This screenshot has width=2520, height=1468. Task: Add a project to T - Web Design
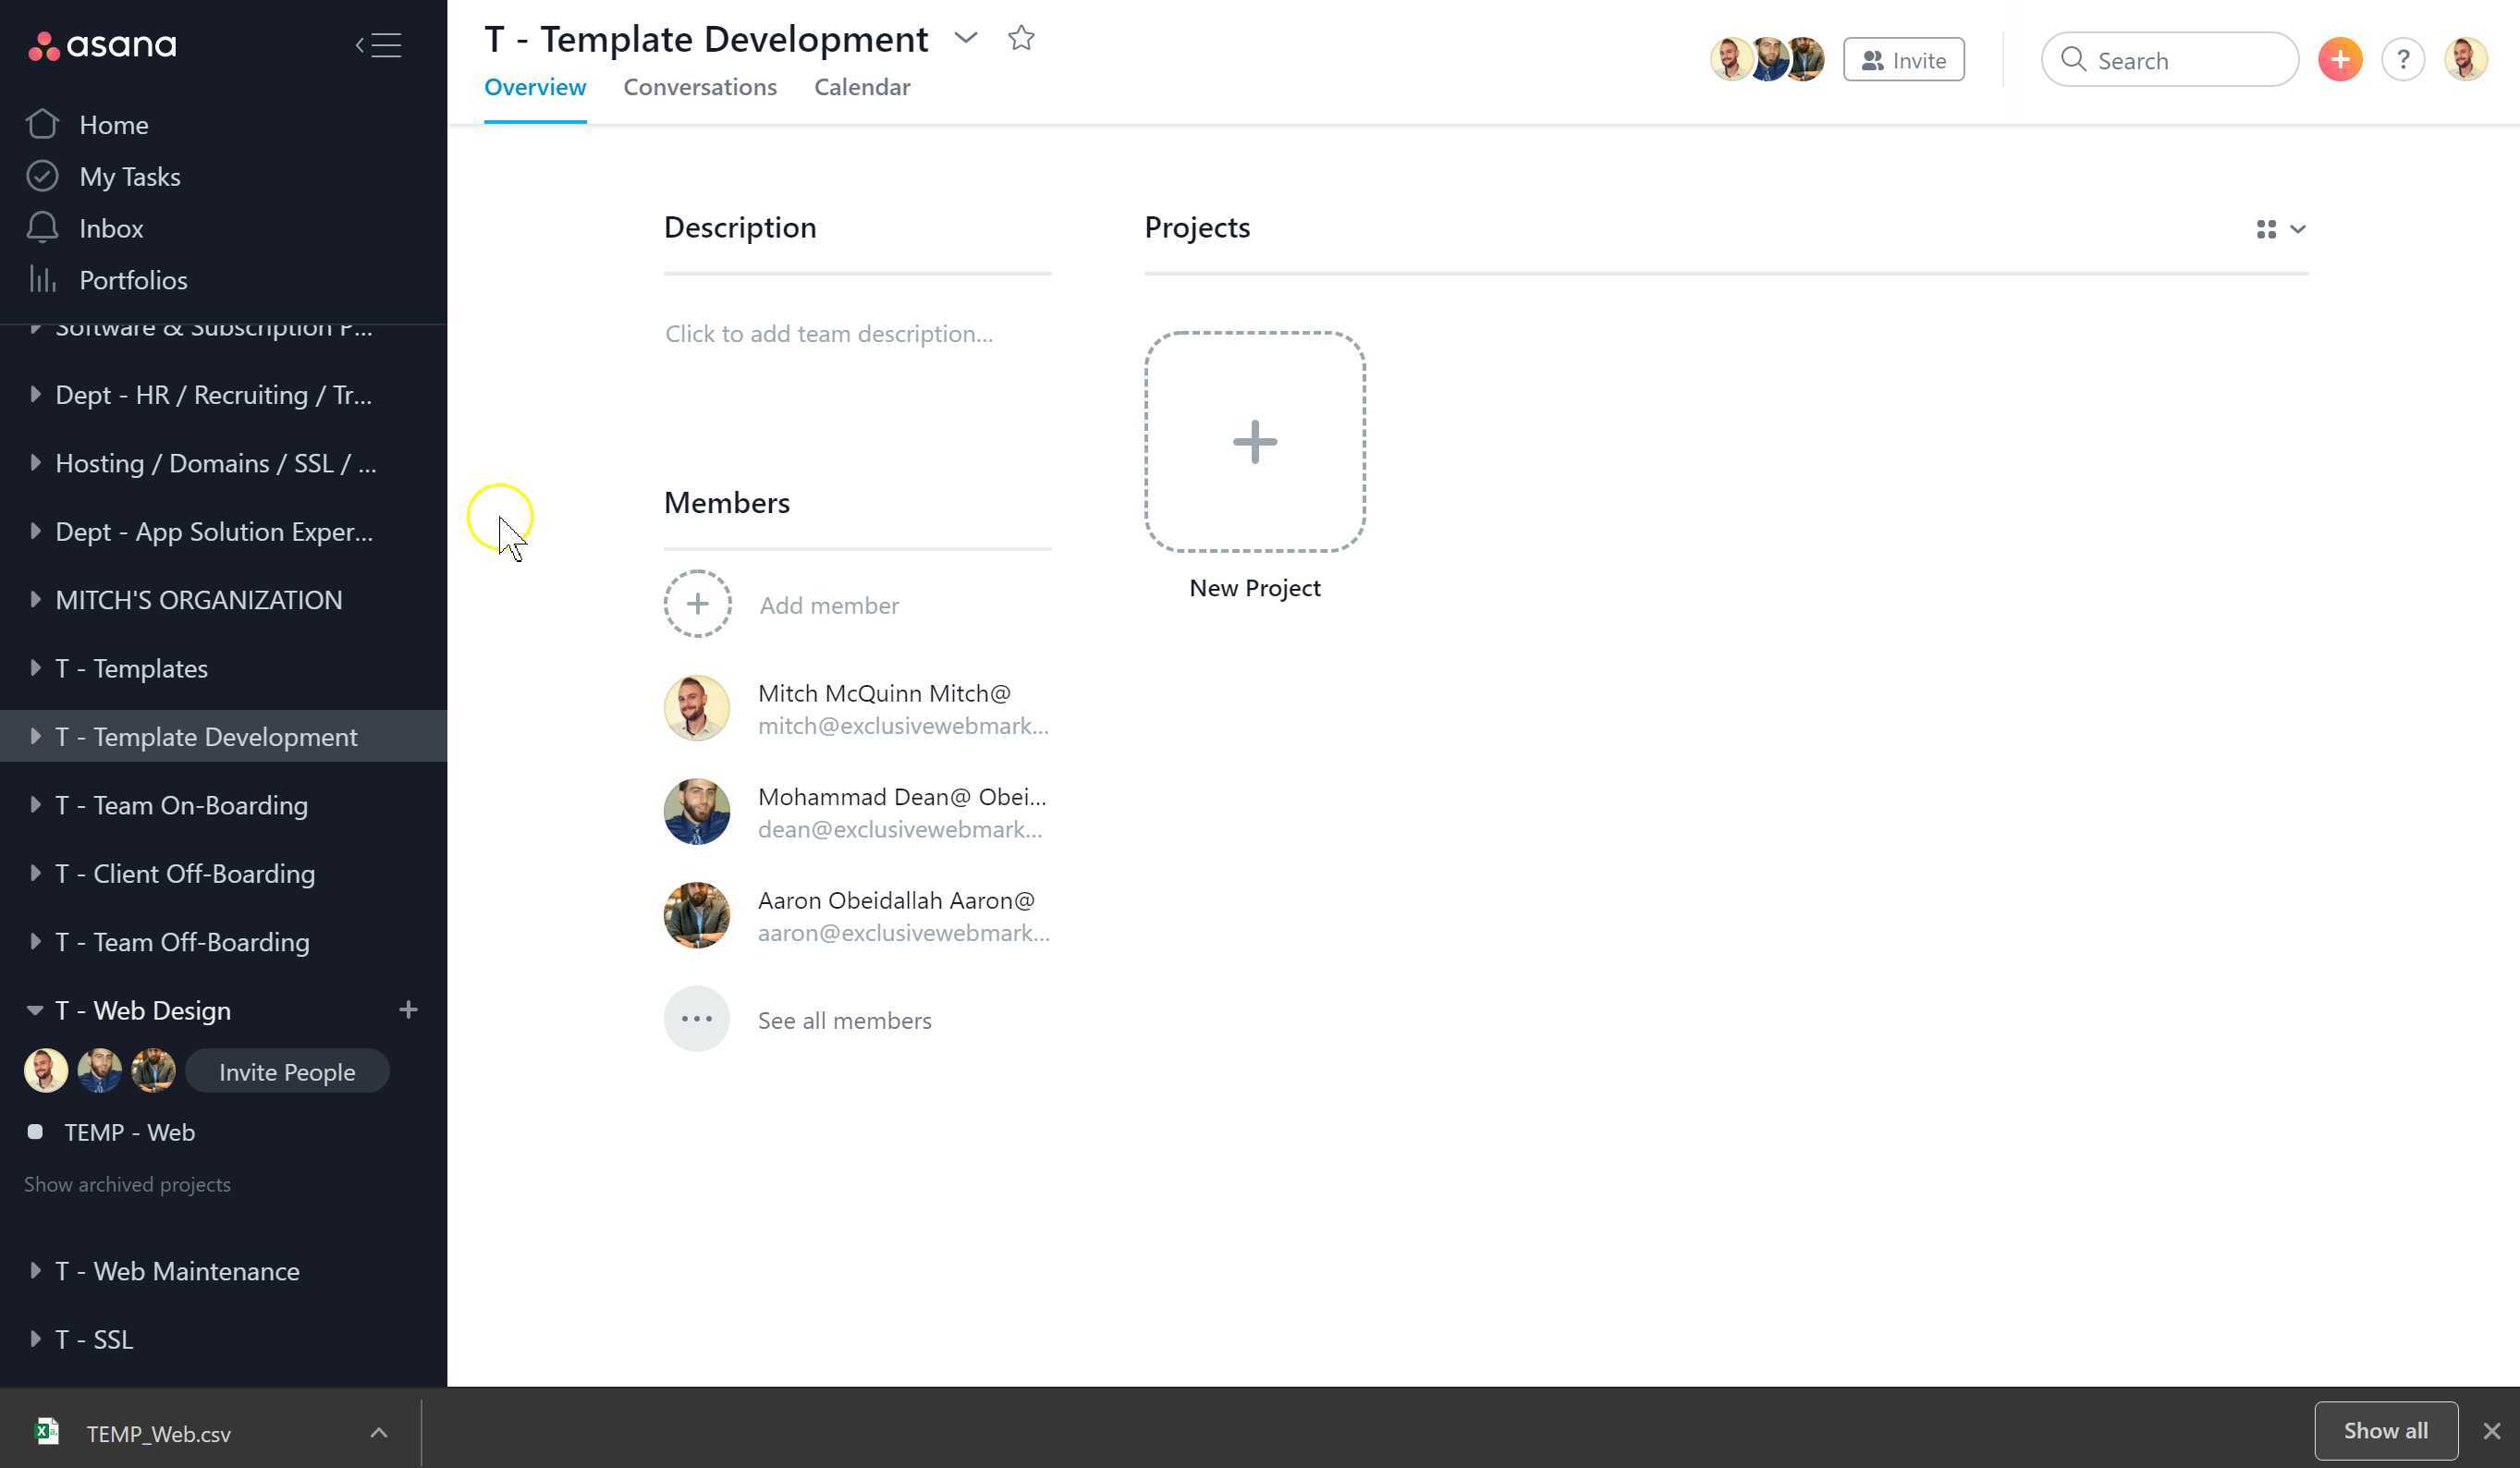click(x=408, y=1010)
